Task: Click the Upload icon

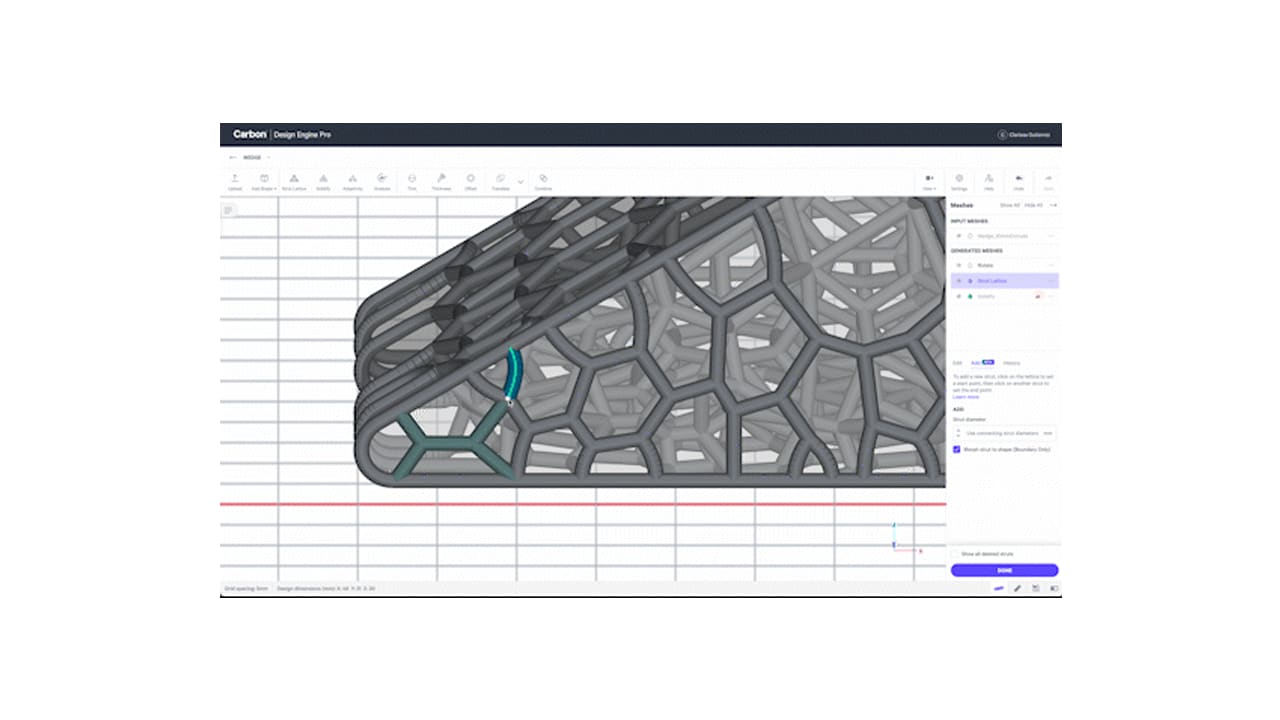Action: pos(234,180)
